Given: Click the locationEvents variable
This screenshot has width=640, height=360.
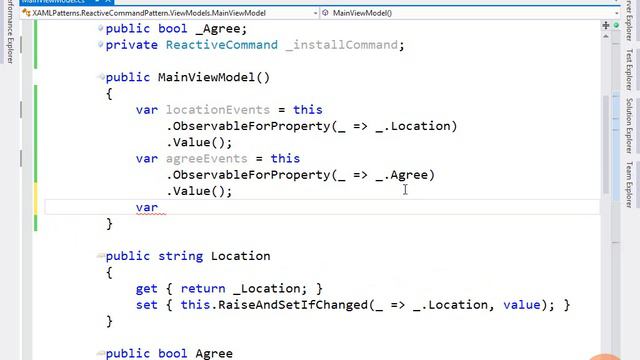Looking at the screenshot, I should pos(218,110).
